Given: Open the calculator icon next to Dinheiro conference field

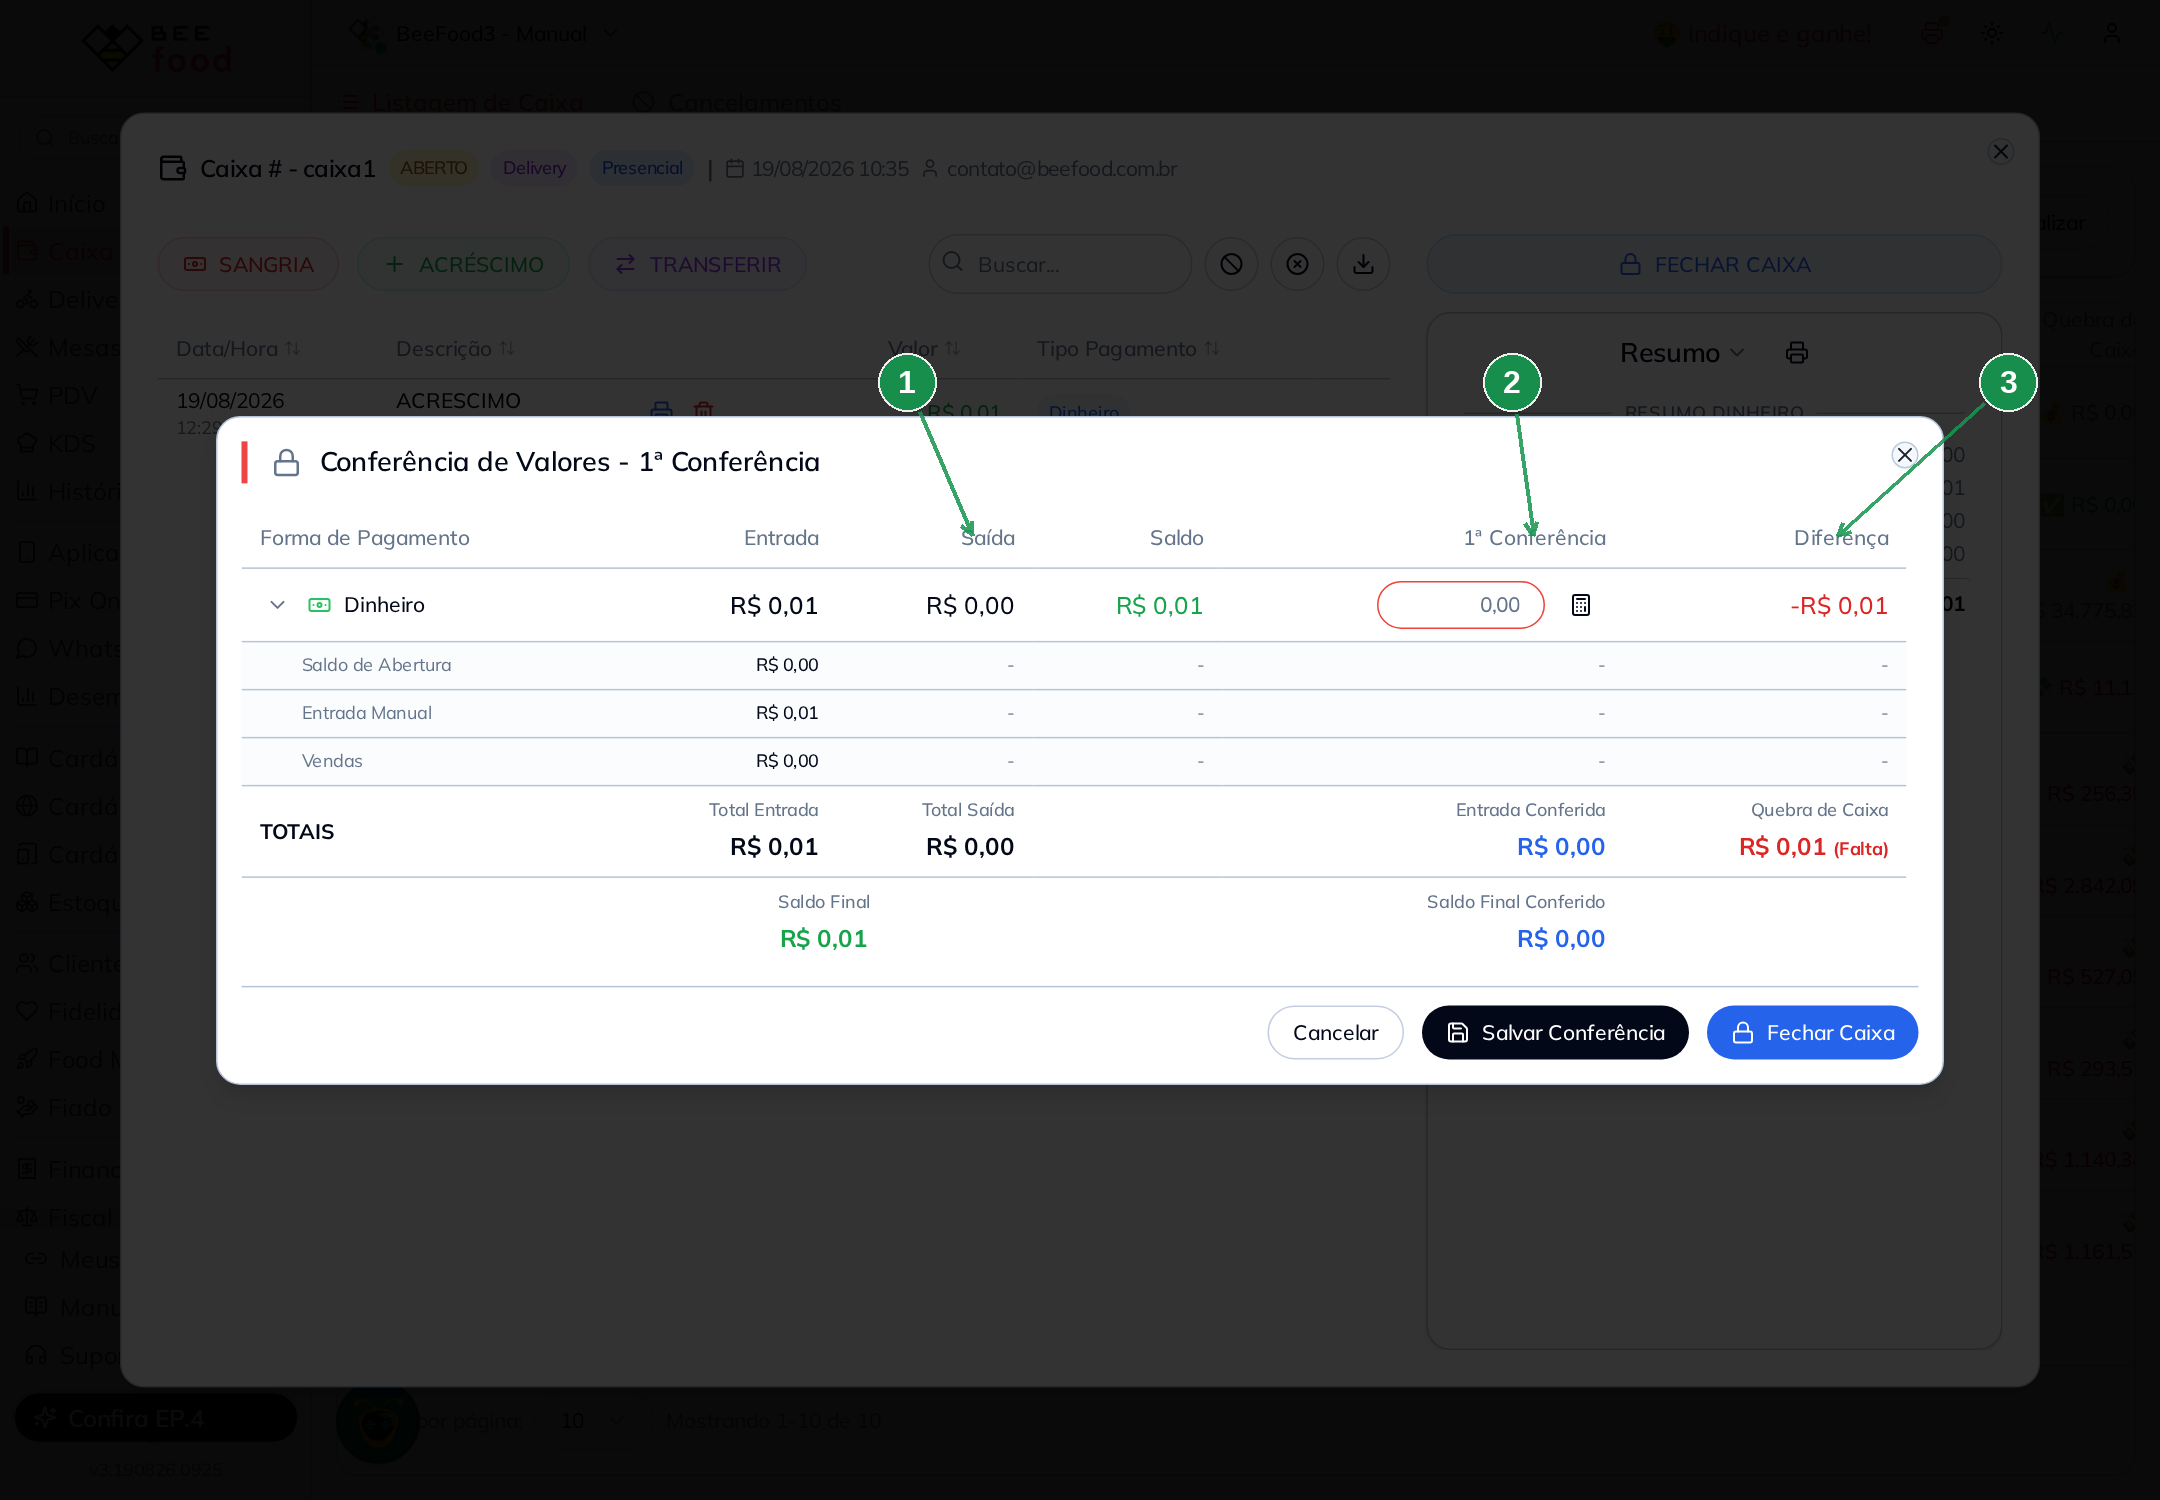Looking at the screenshot, I should coord(1580,605).
